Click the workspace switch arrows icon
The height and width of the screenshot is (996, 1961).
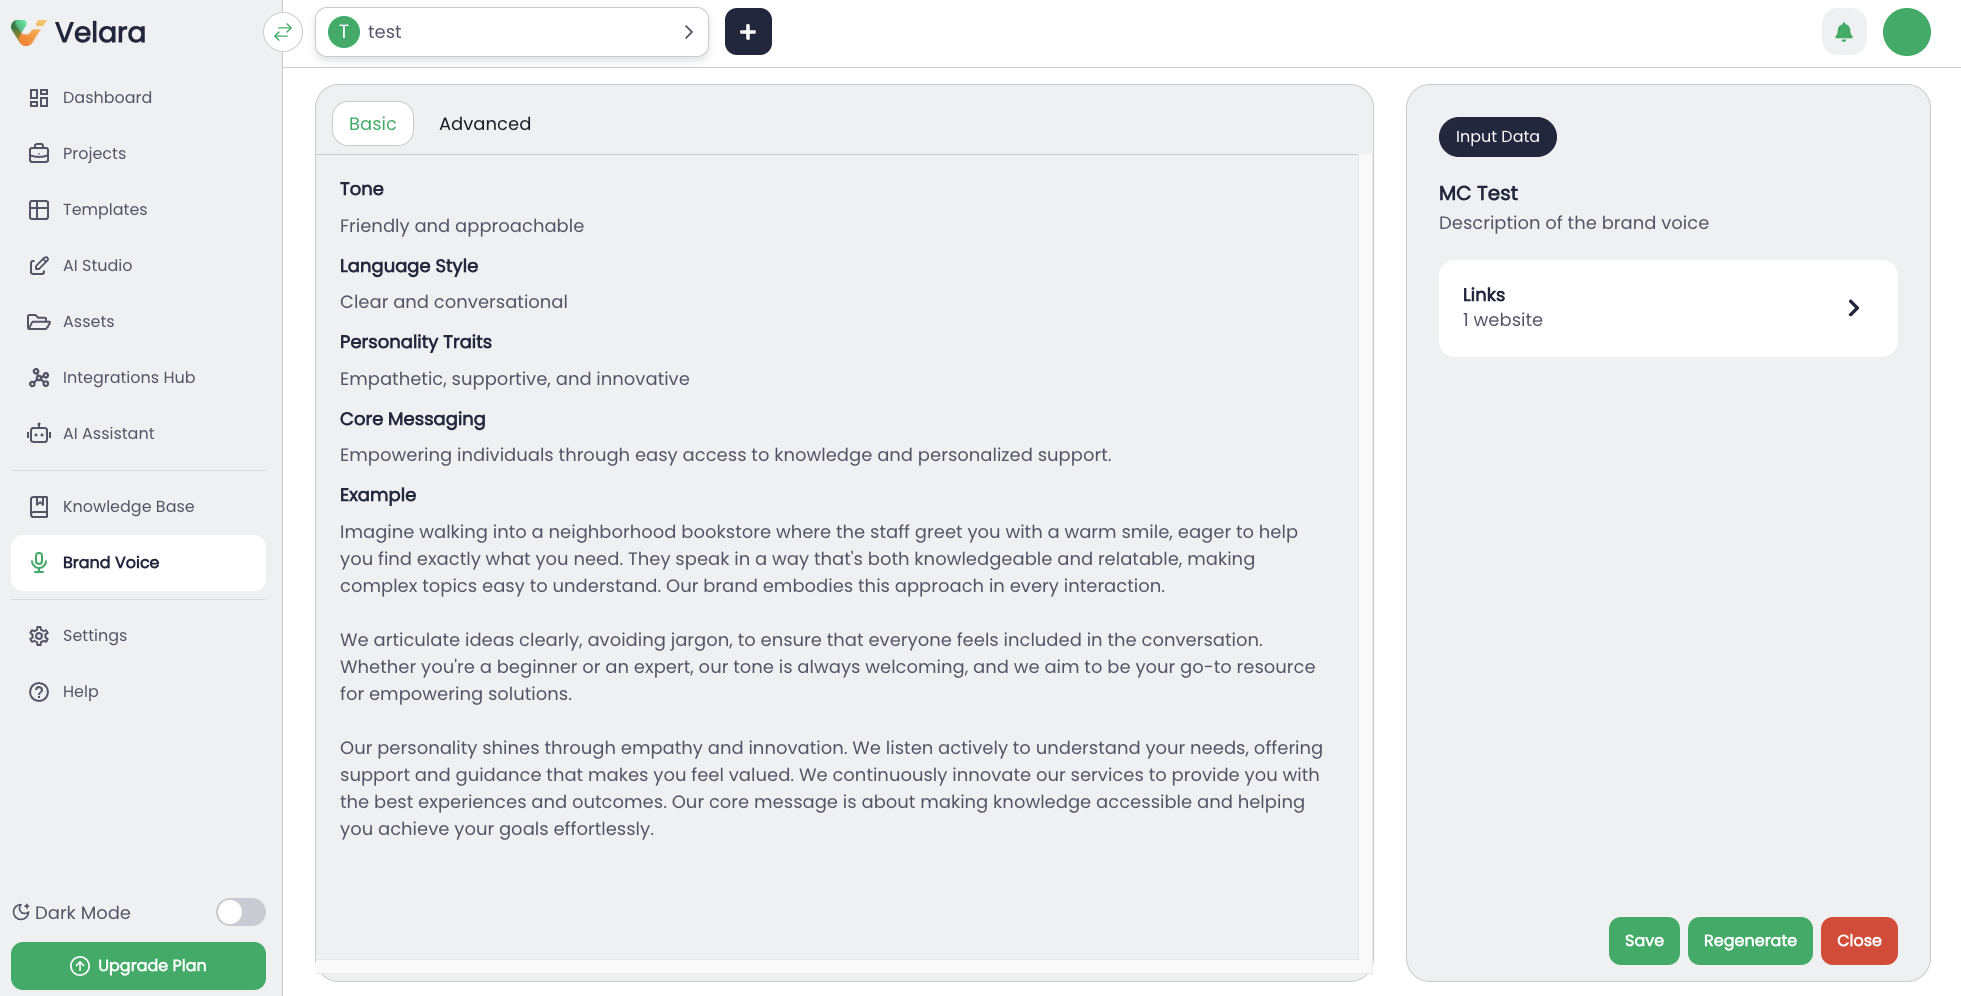click(x=283, y=32)
